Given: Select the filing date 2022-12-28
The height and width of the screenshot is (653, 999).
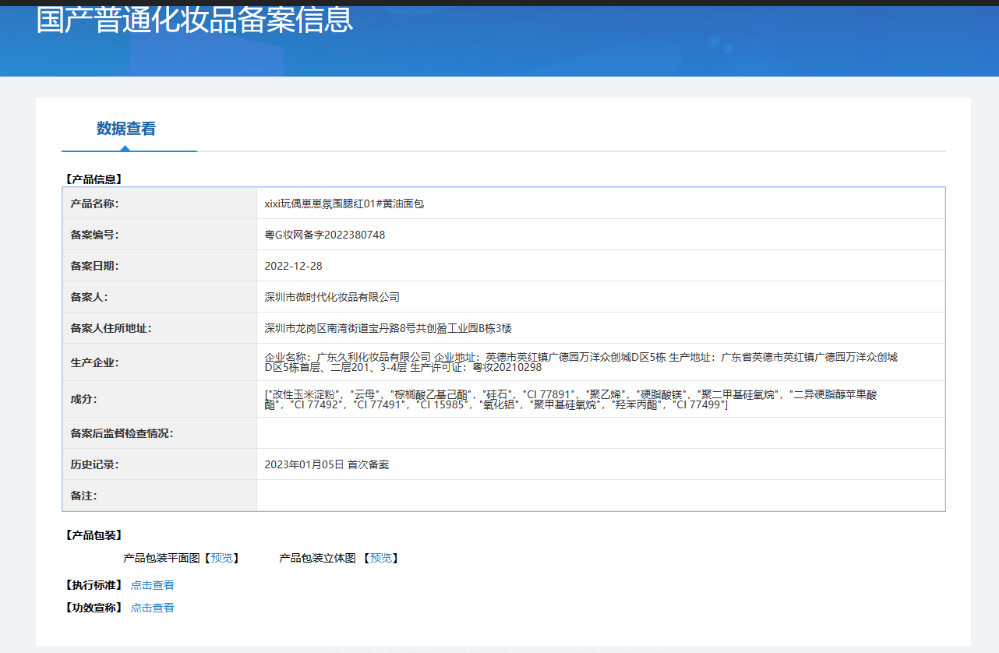Looking at the screenshot, I should click(x=294, y=266).
